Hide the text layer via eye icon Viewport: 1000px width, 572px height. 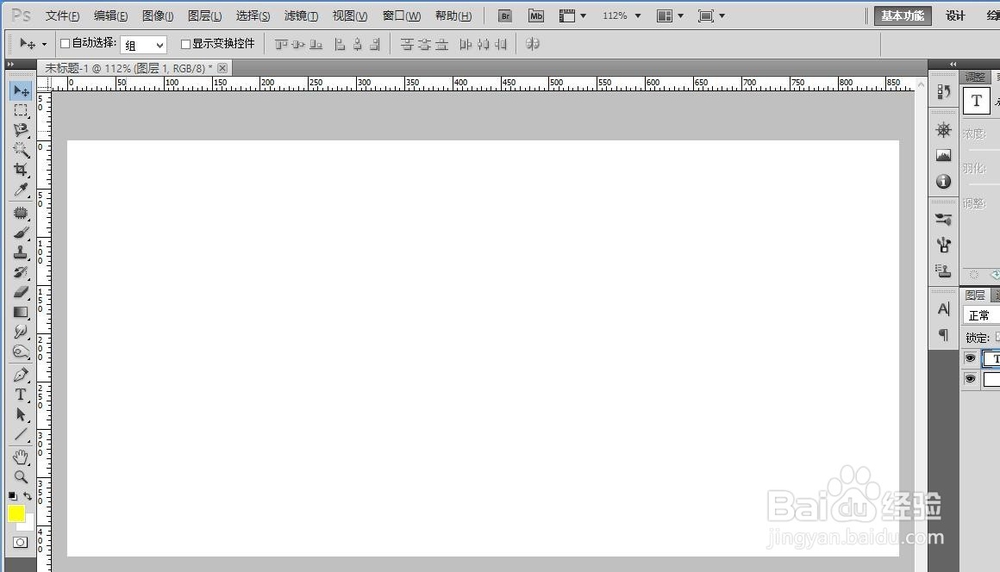[x=970, y=358]
